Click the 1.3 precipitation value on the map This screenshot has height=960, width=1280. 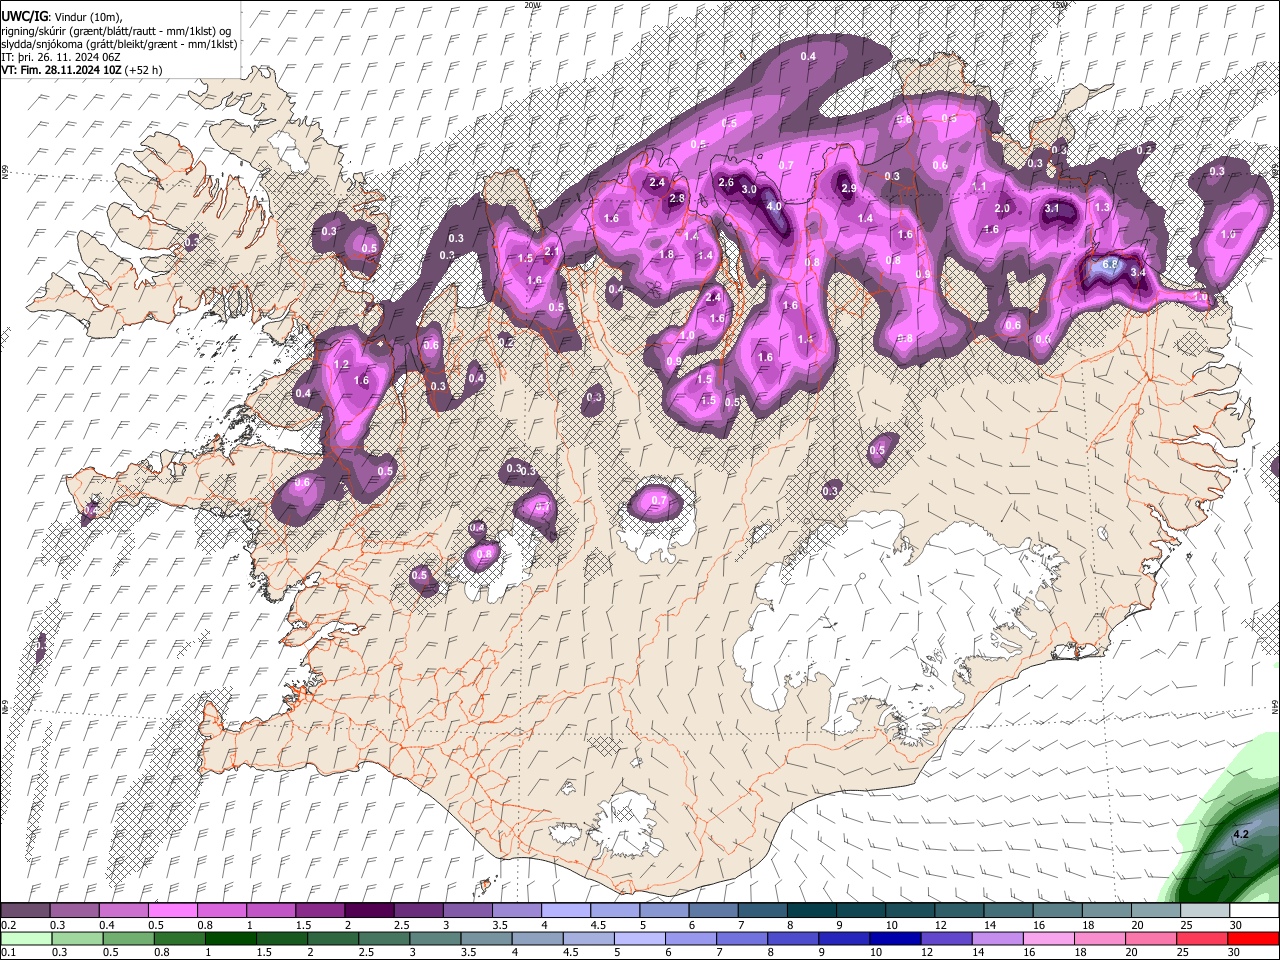tap(1102, 207)
